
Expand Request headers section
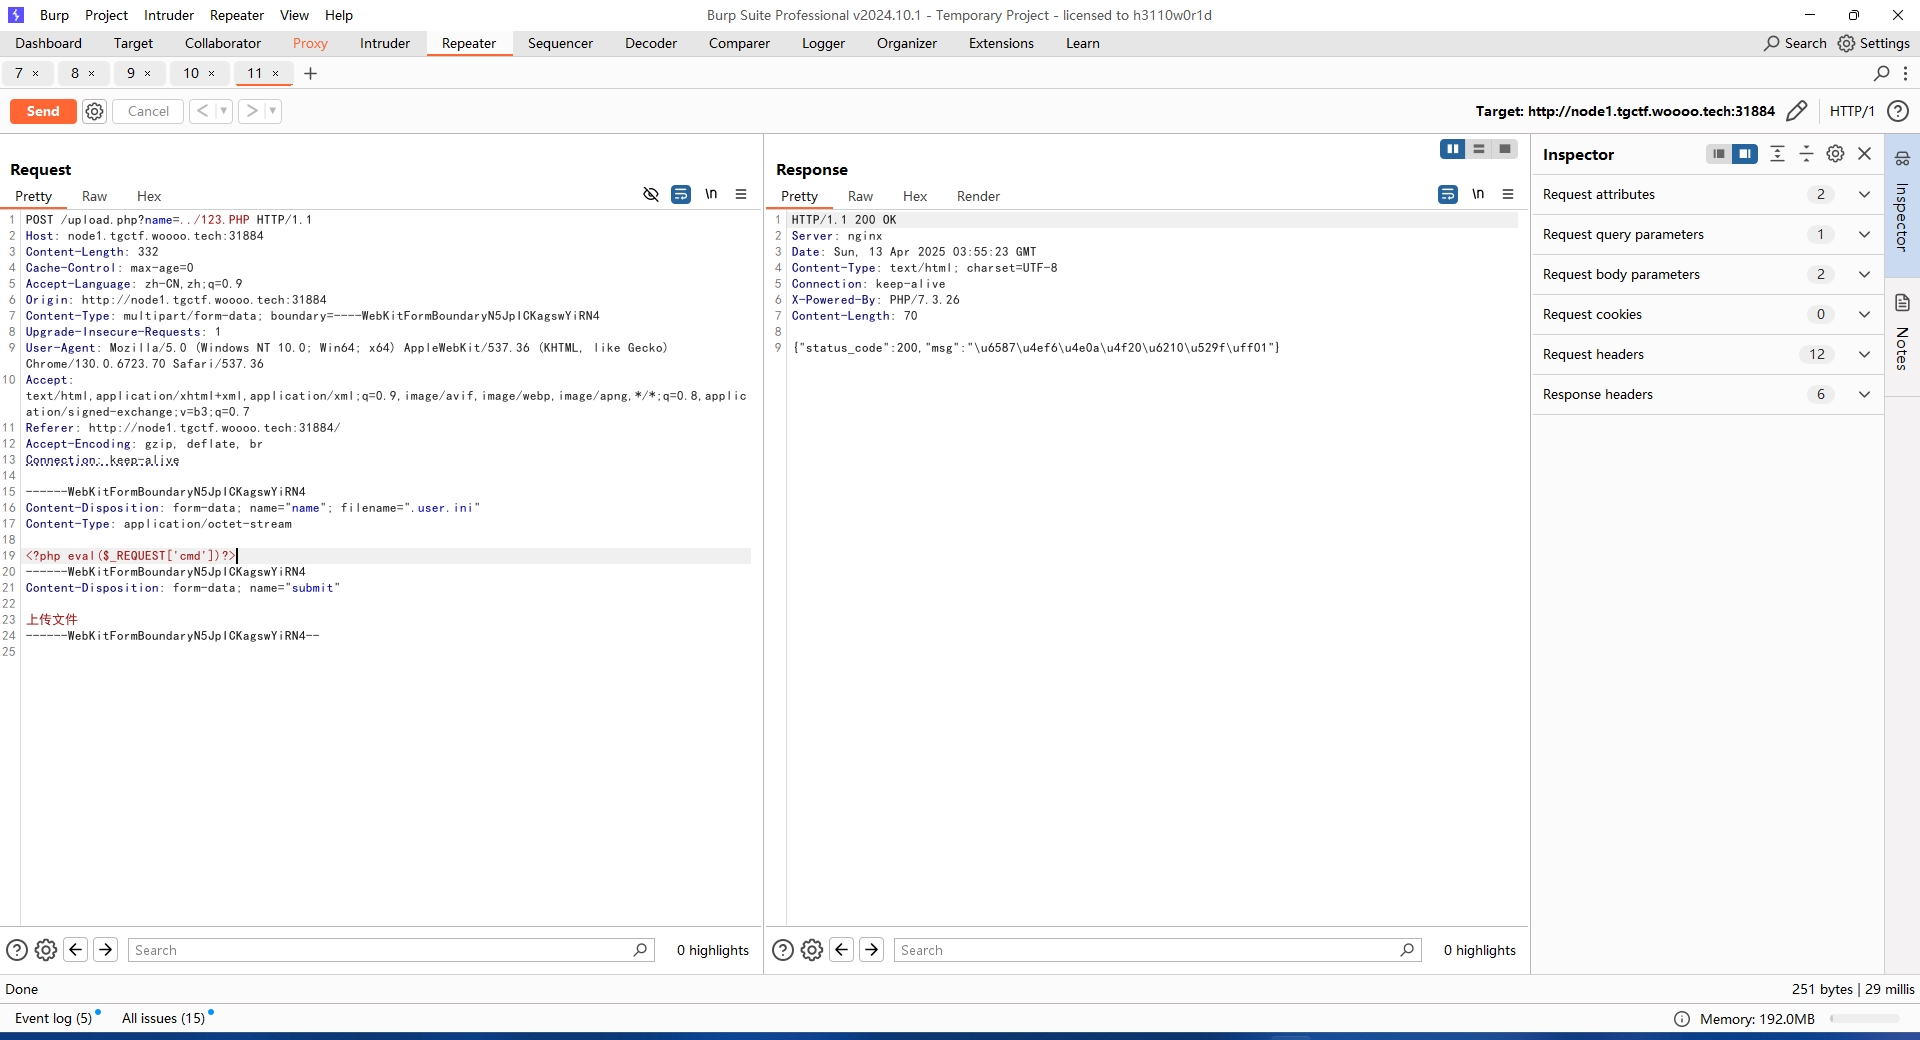pos(1864,354)
